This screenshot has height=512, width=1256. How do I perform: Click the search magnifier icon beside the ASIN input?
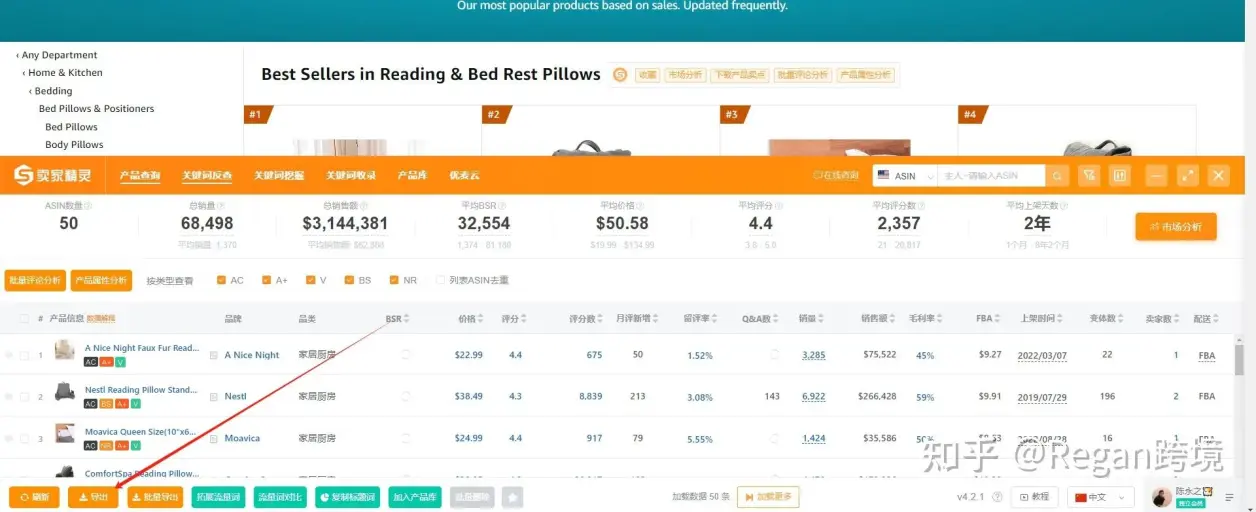pyautogui.click(x=1057, y=176)
